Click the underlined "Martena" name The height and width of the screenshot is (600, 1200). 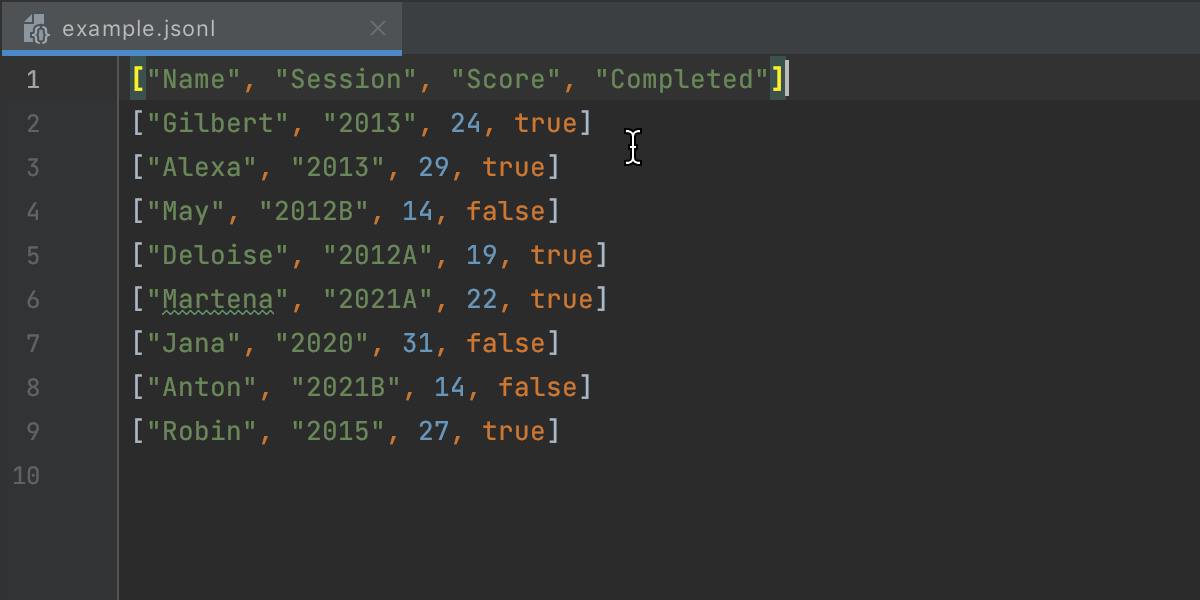click(218, 299)
